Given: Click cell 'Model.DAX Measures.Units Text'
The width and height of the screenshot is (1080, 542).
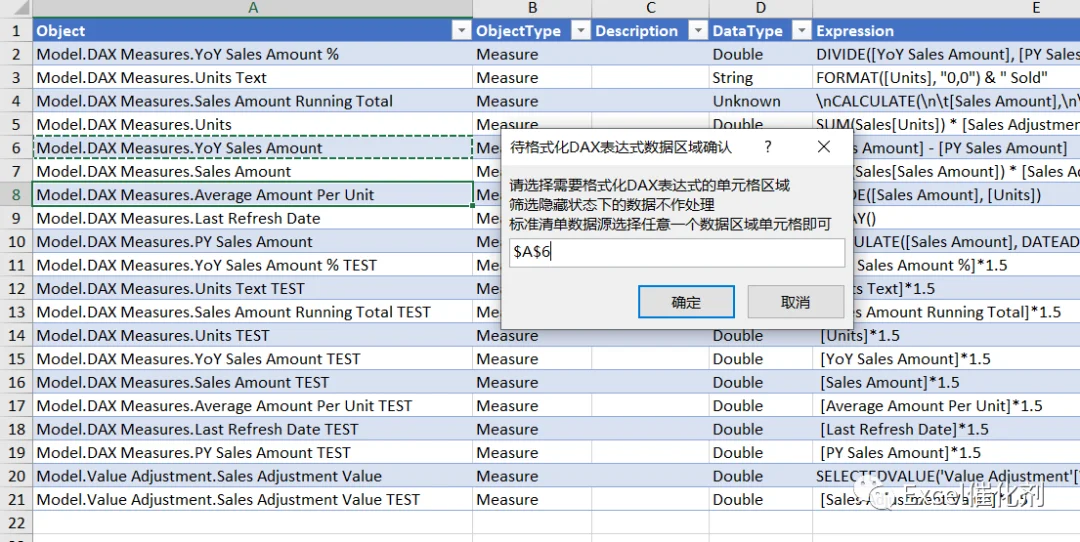Looking at the screenshot, I should click(x=253, y=78).
